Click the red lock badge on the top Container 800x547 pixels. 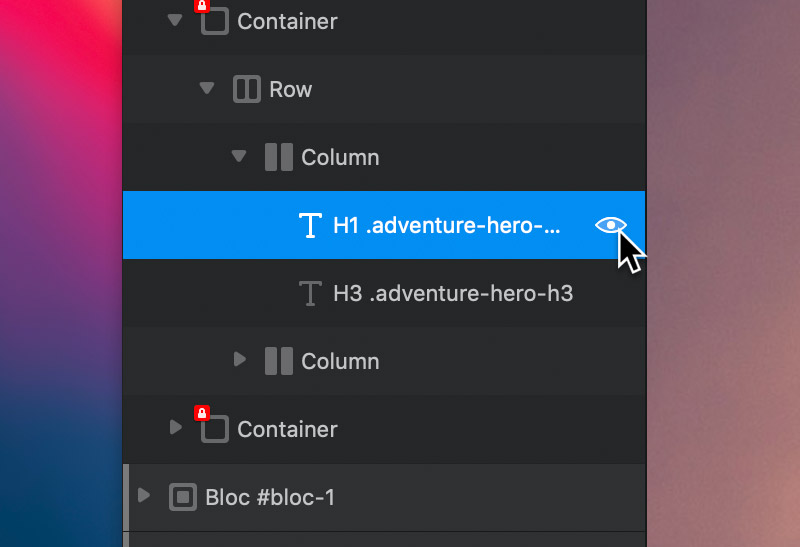pyautogui.click(x=202, y=5)
